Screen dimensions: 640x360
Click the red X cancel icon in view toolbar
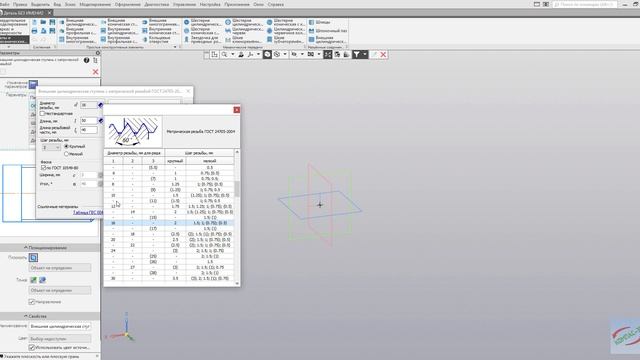pos(383,54)
